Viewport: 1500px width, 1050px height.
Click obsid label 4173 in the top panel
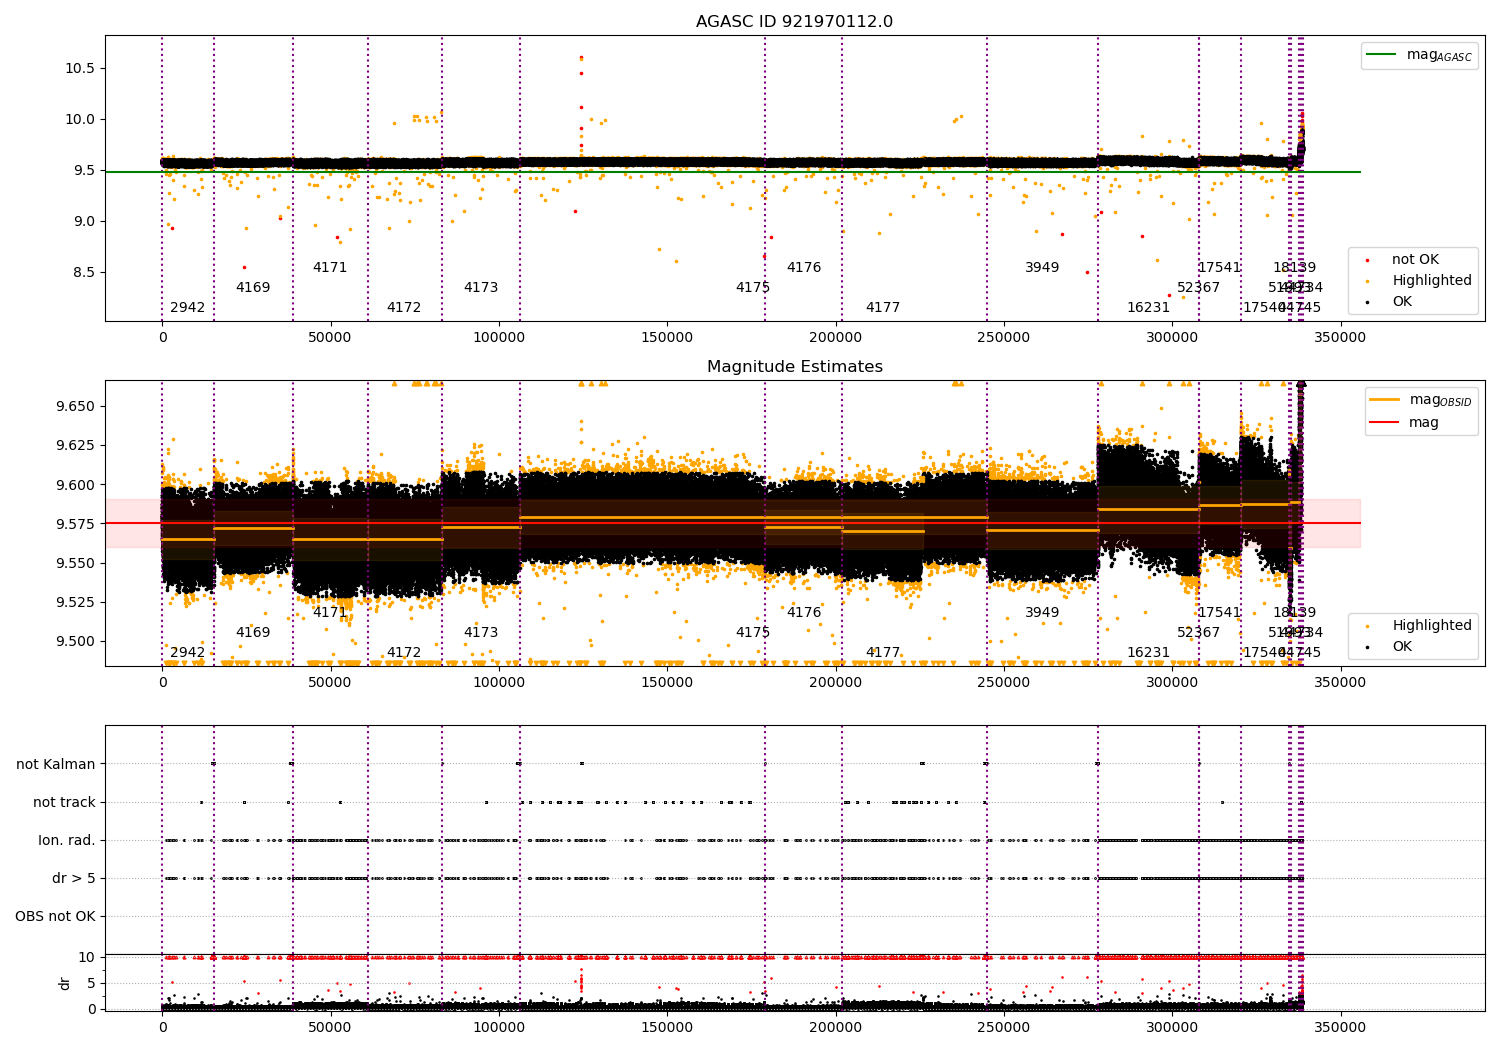(481, 288)
